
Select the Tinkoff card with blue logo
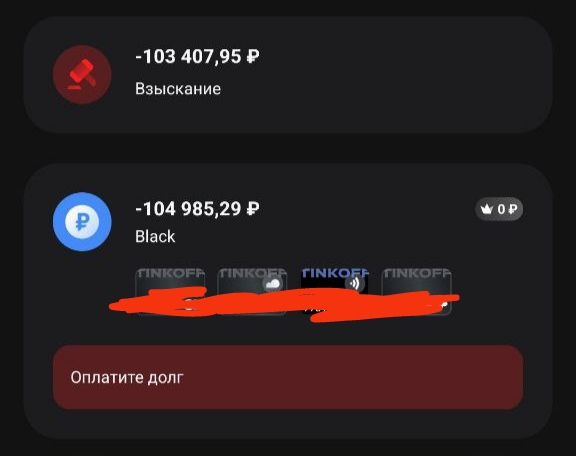tap(334, 290)
